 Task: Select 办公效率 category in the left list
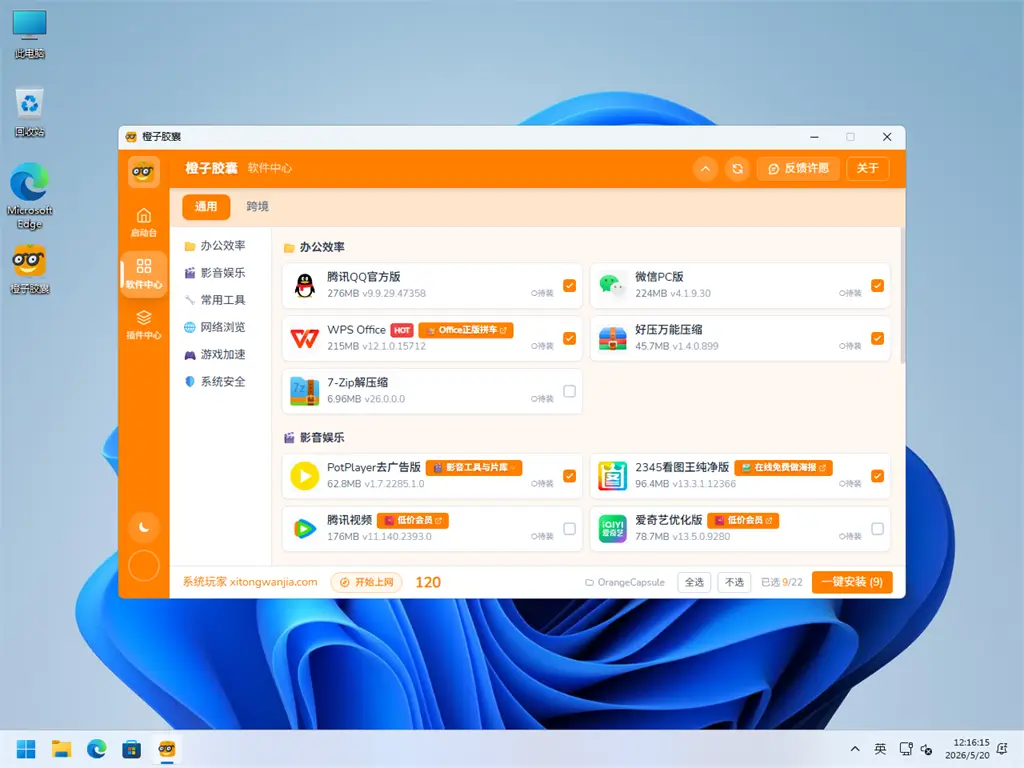point(215,246)
